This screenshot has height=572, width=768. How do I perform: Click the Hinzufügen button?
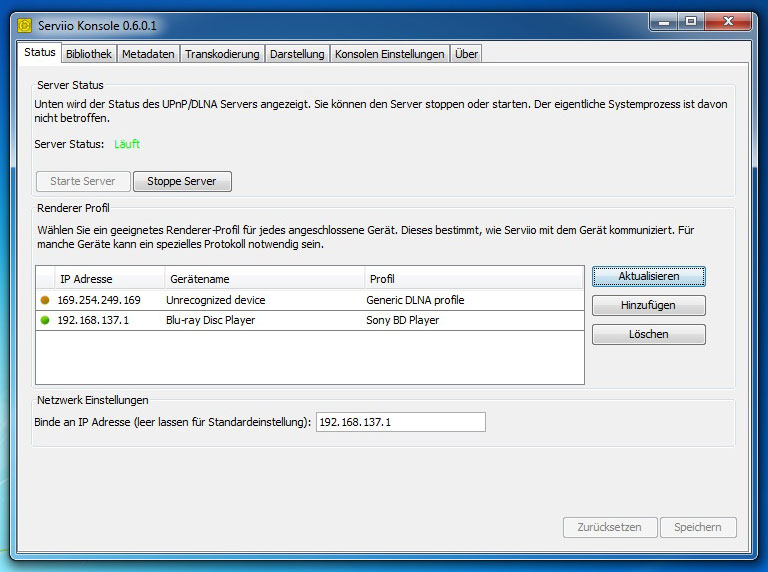point(648,305)
